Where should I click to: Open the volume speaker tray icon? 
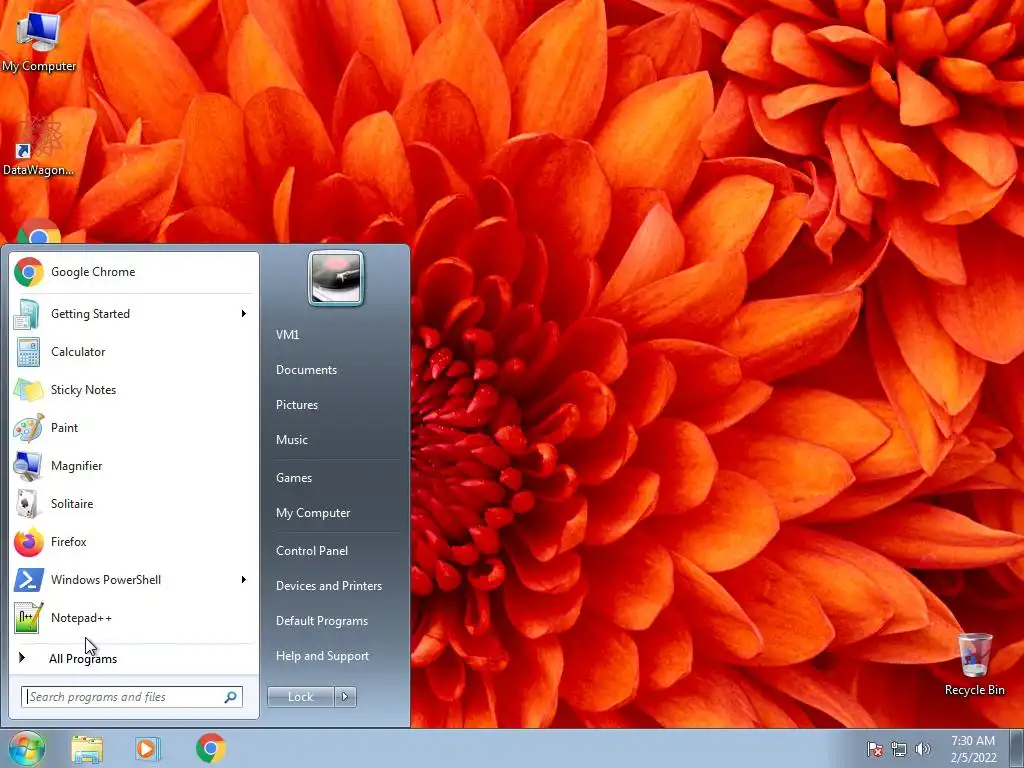pos(923,749)
